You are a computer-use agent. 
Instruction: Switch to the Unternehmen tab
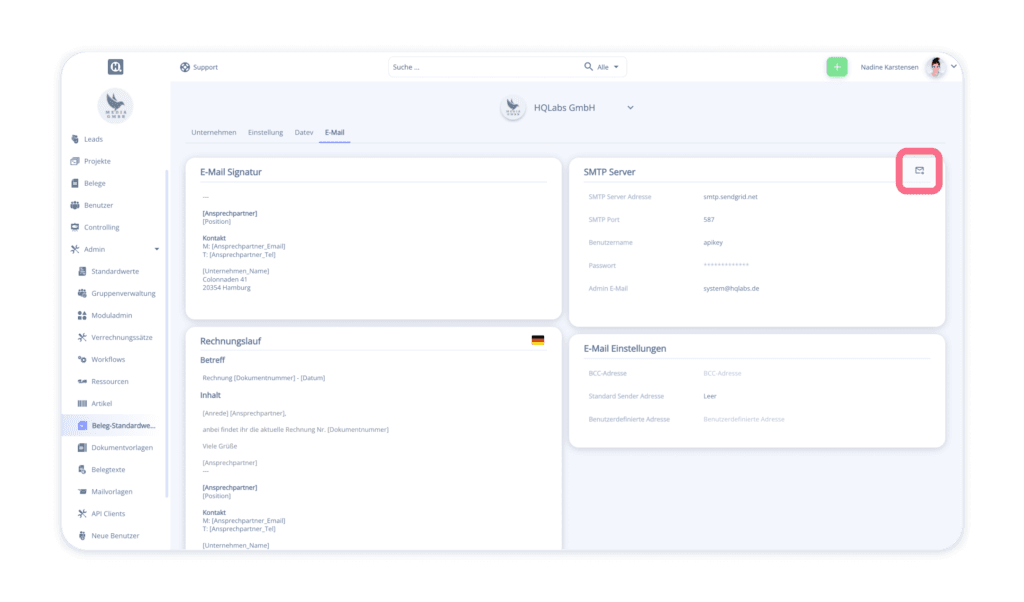pos(213,132)
